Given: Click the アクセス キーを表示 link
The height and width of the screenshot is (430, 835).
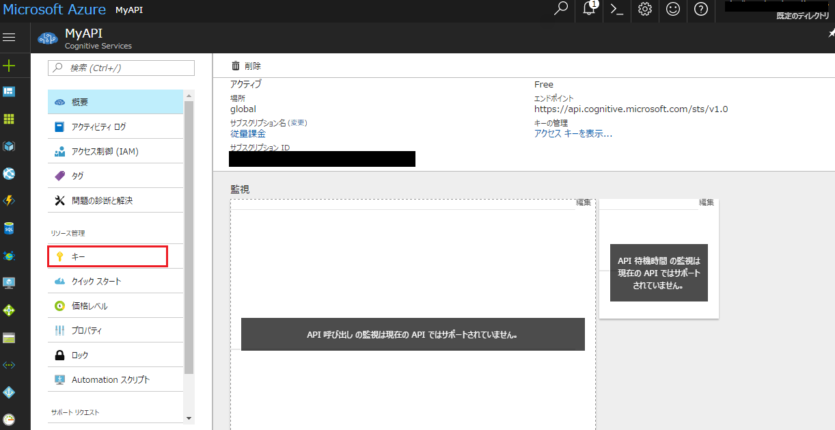Looking at the screenshot, I should tap(573, 133).
